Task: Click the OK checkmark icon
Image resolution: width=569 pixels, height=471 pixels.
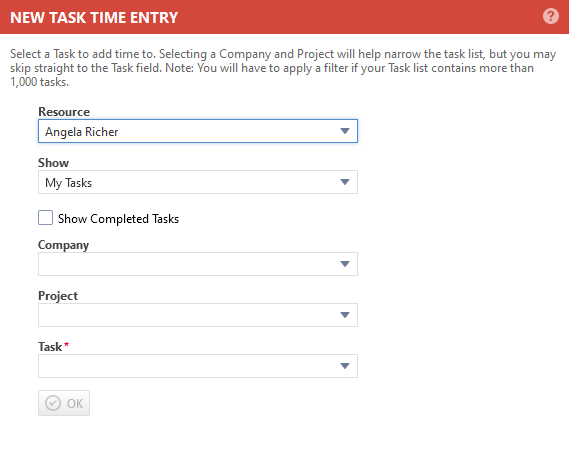Action: (53, 403)
